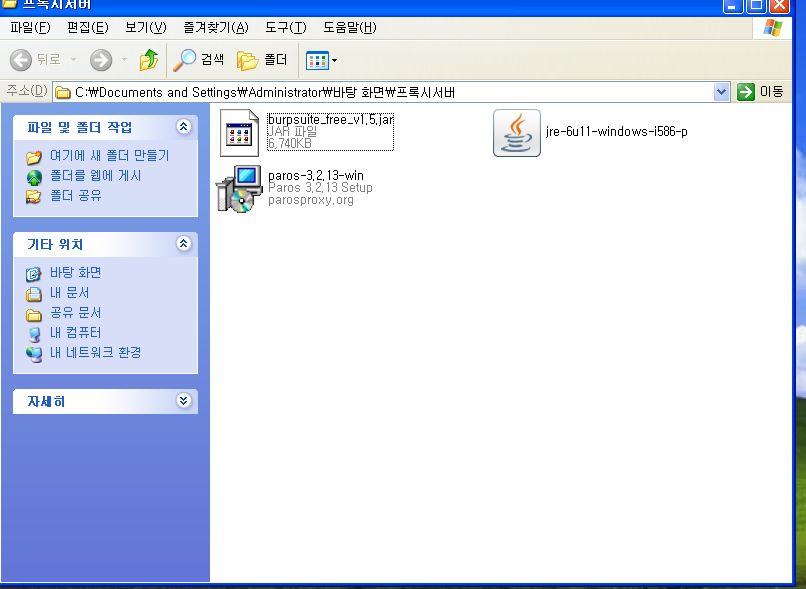Open the 검색 search tool
The image size is (806, 589).
point(198,60)
